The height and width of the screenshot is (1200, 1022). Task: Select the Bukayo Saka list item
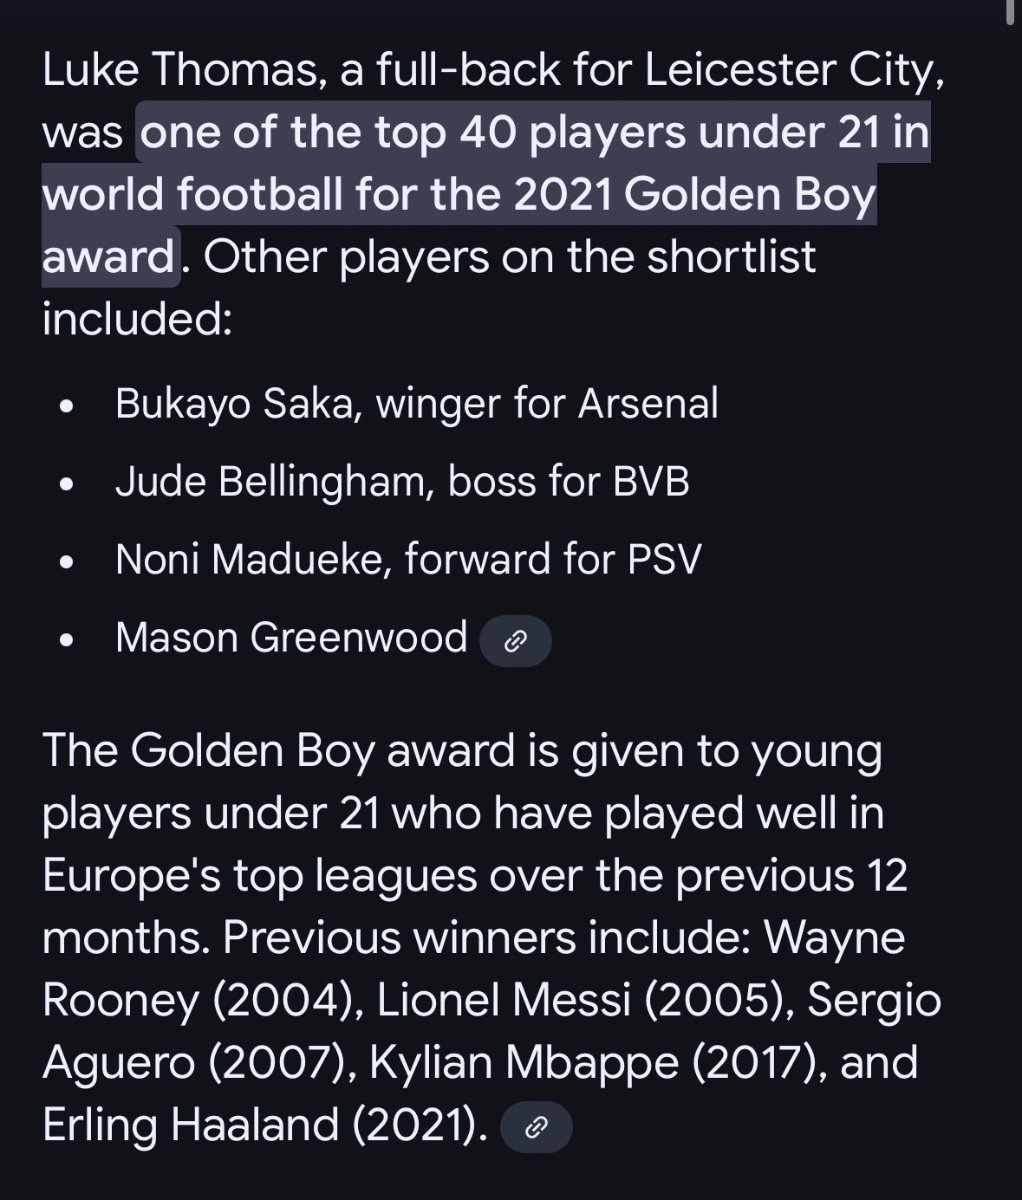[417, 404]
